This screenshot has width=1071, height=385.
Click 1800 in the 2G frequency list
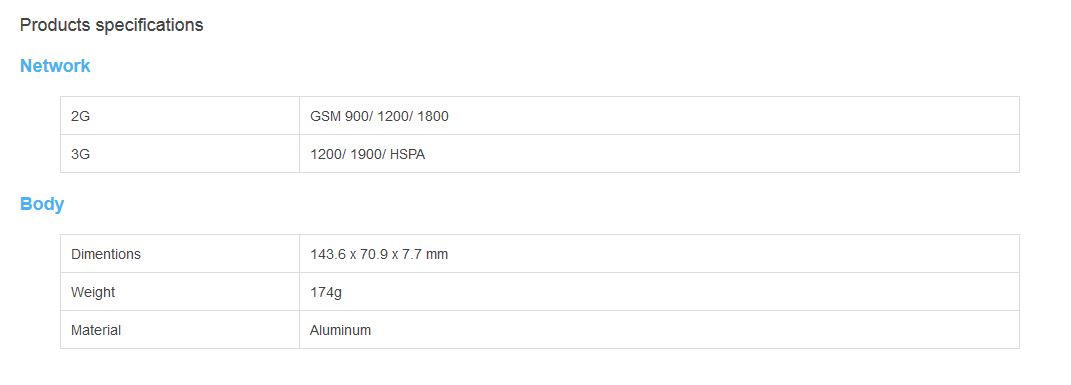coord(432,116)
